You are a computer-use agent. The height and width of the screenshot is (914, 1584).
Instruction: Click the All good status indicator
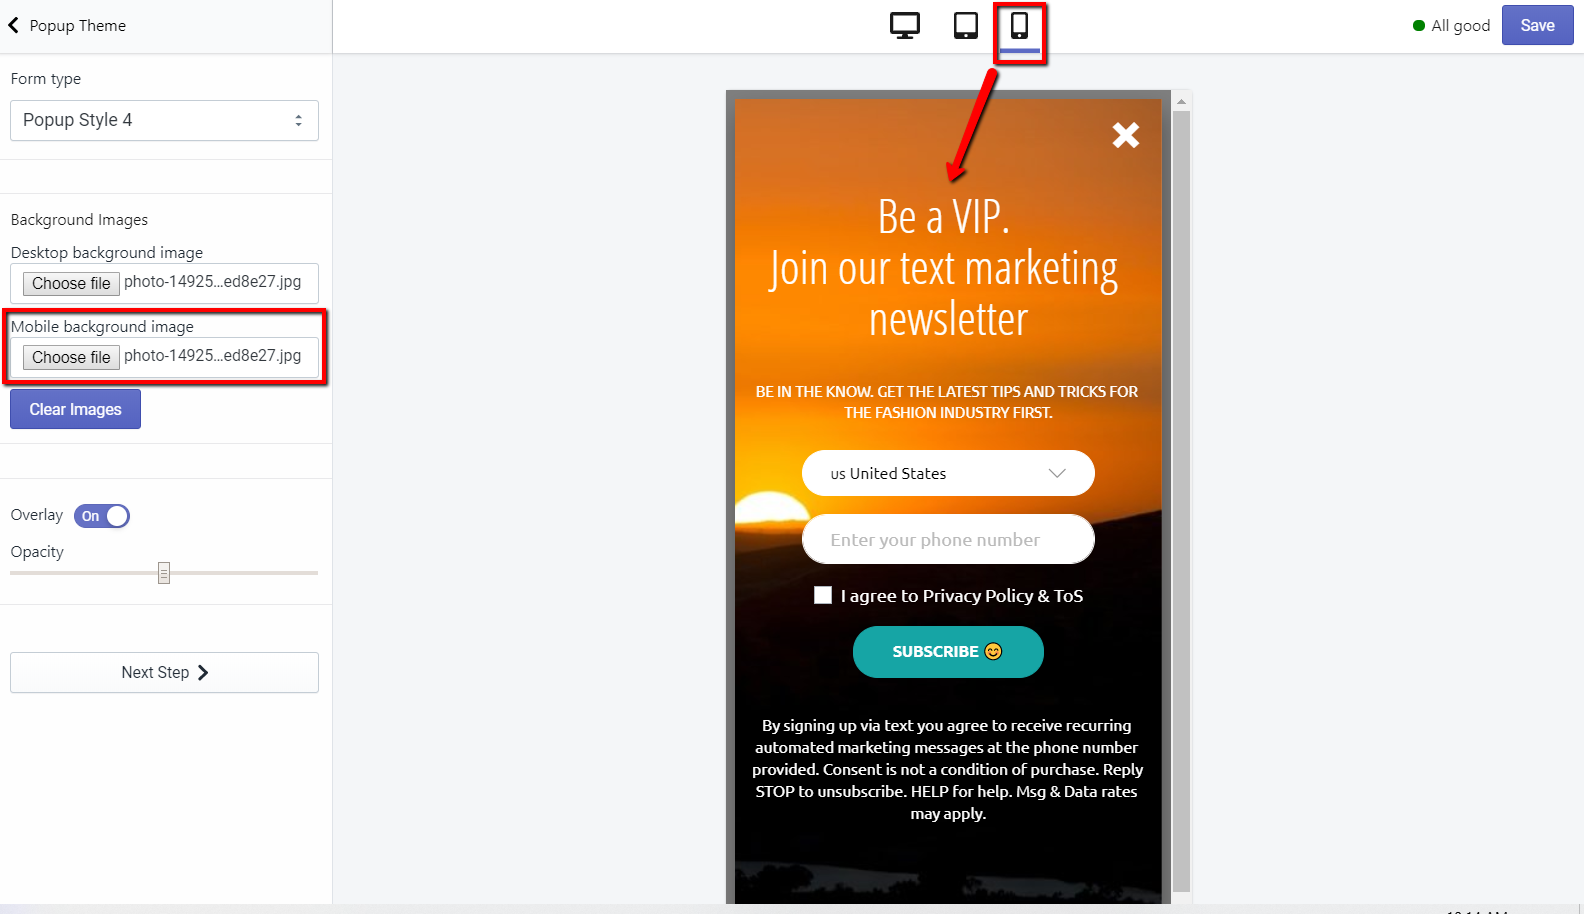pyautogui.click(x=1451, y=26)
